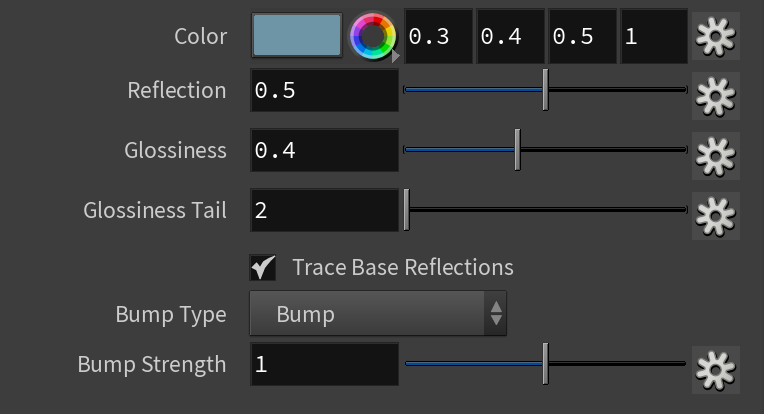Click the Glossiness Tail value field

click(325, 210)
